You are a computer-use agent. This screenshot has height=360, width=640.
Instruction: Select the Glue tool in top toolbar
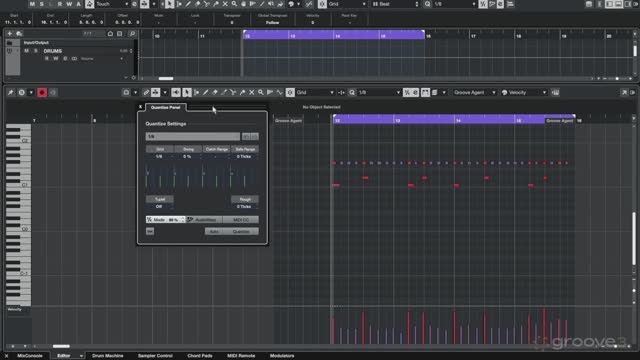(216, 4)
